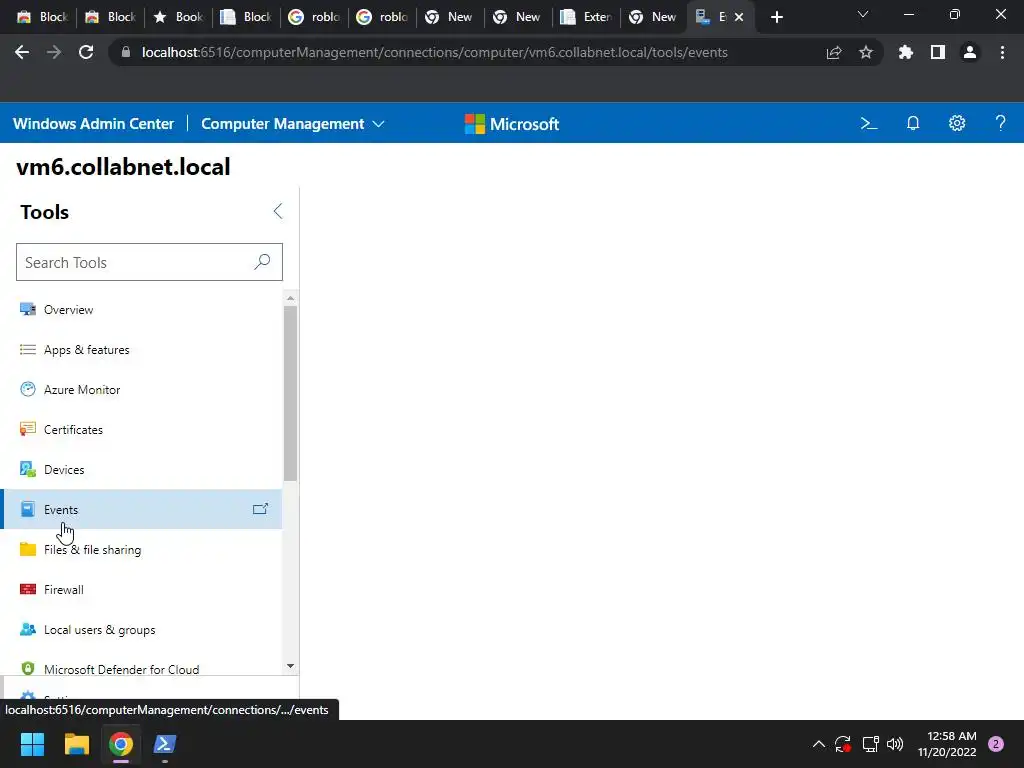This screenshot has height=768, width=1024.
Task: Select the Events tool entry
Action: pyautogui.click(x=143, y=509)
